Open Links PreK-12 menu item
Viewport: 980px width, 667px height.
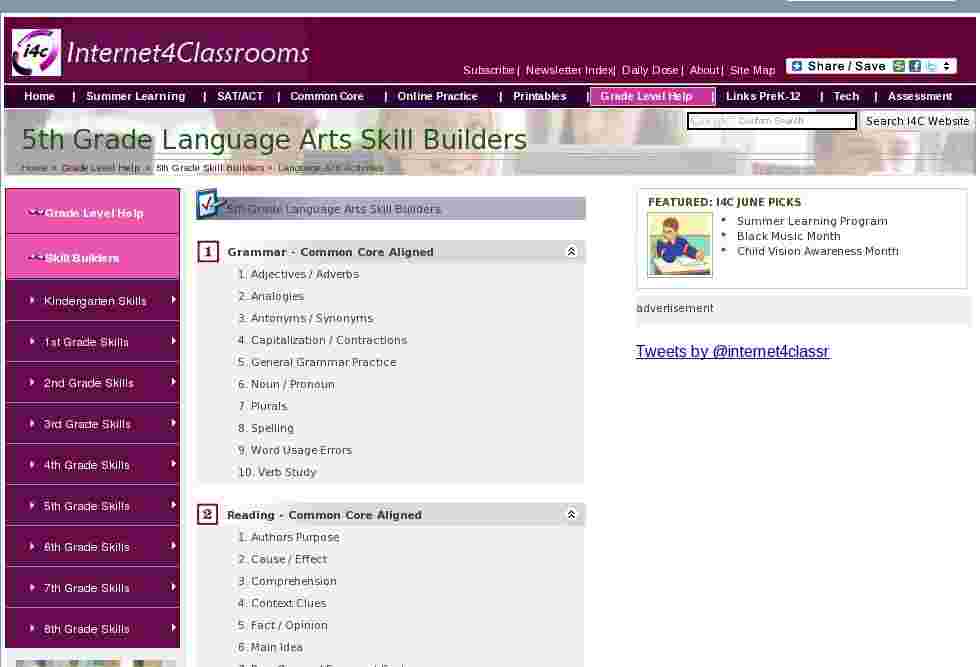(x=762, y=96)
